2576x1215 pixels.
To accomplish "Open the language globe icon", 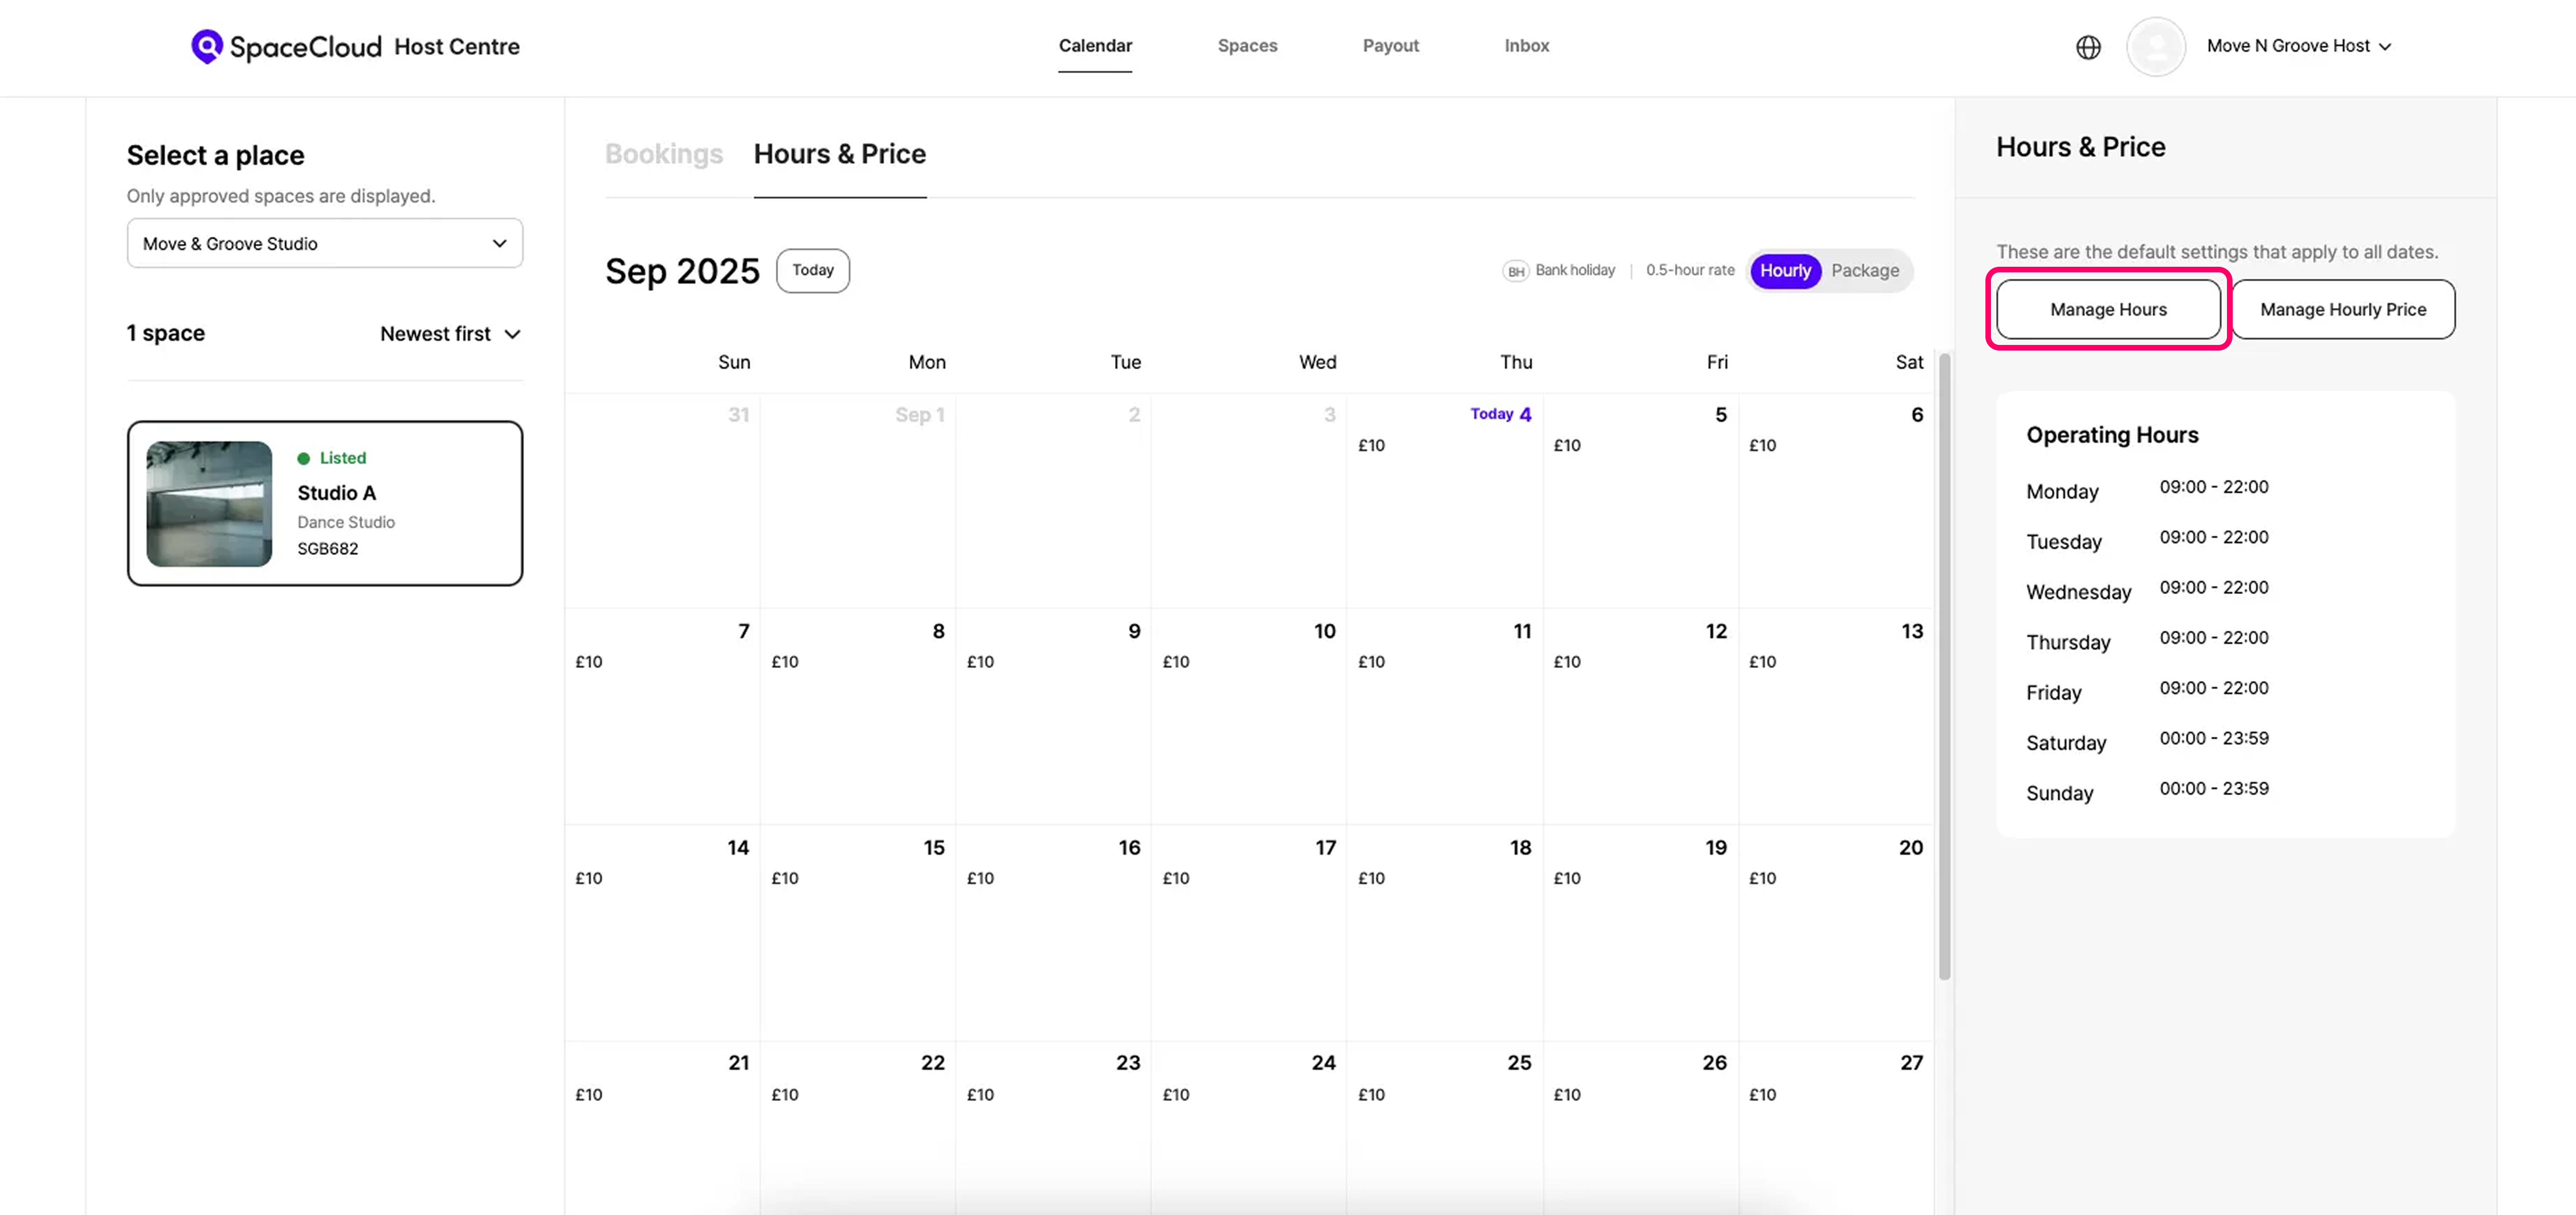I will [2088, 47].
